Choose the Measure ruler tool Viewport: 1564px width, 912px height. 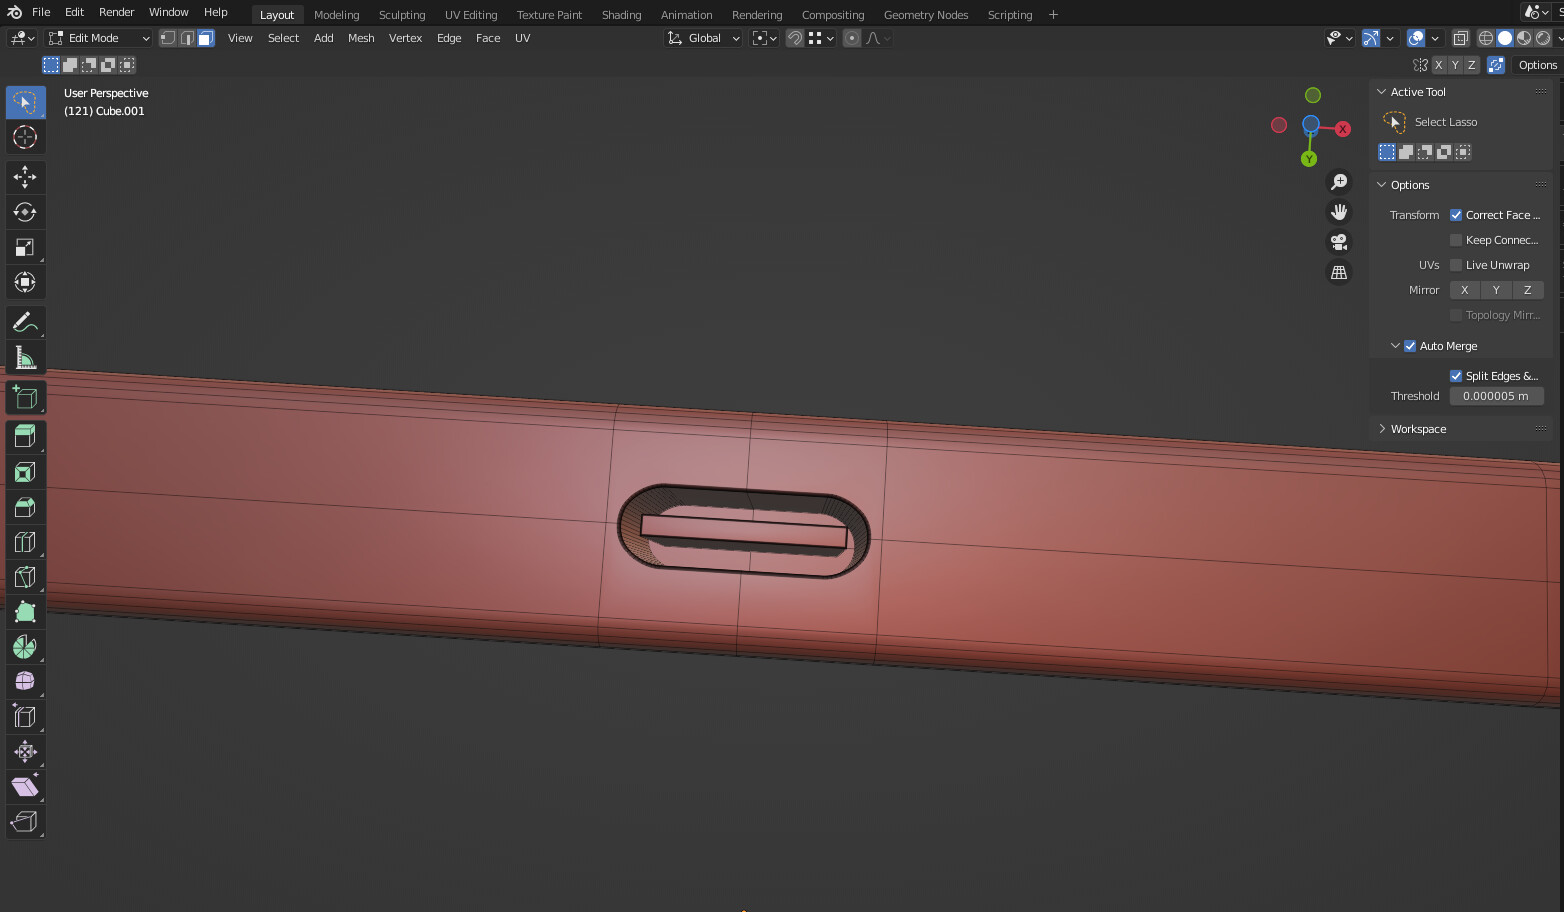[x=25, y=357]
